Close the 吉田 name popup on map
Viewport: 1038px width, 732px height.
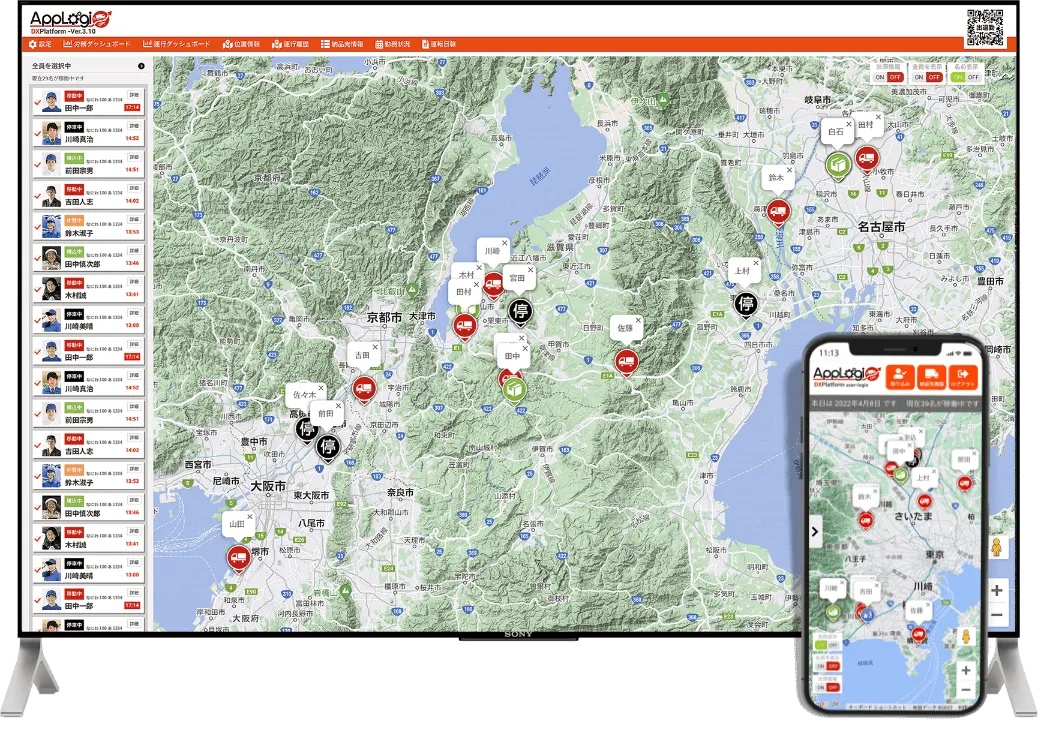click(376, 346)
